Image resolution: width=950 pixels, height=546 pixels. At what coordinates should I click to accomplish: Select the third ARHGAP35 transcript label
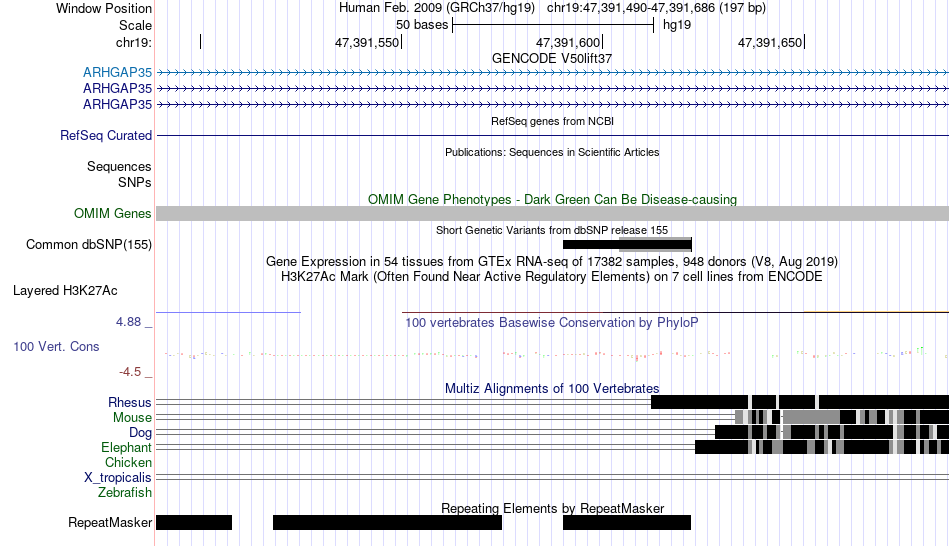(118, 104)
